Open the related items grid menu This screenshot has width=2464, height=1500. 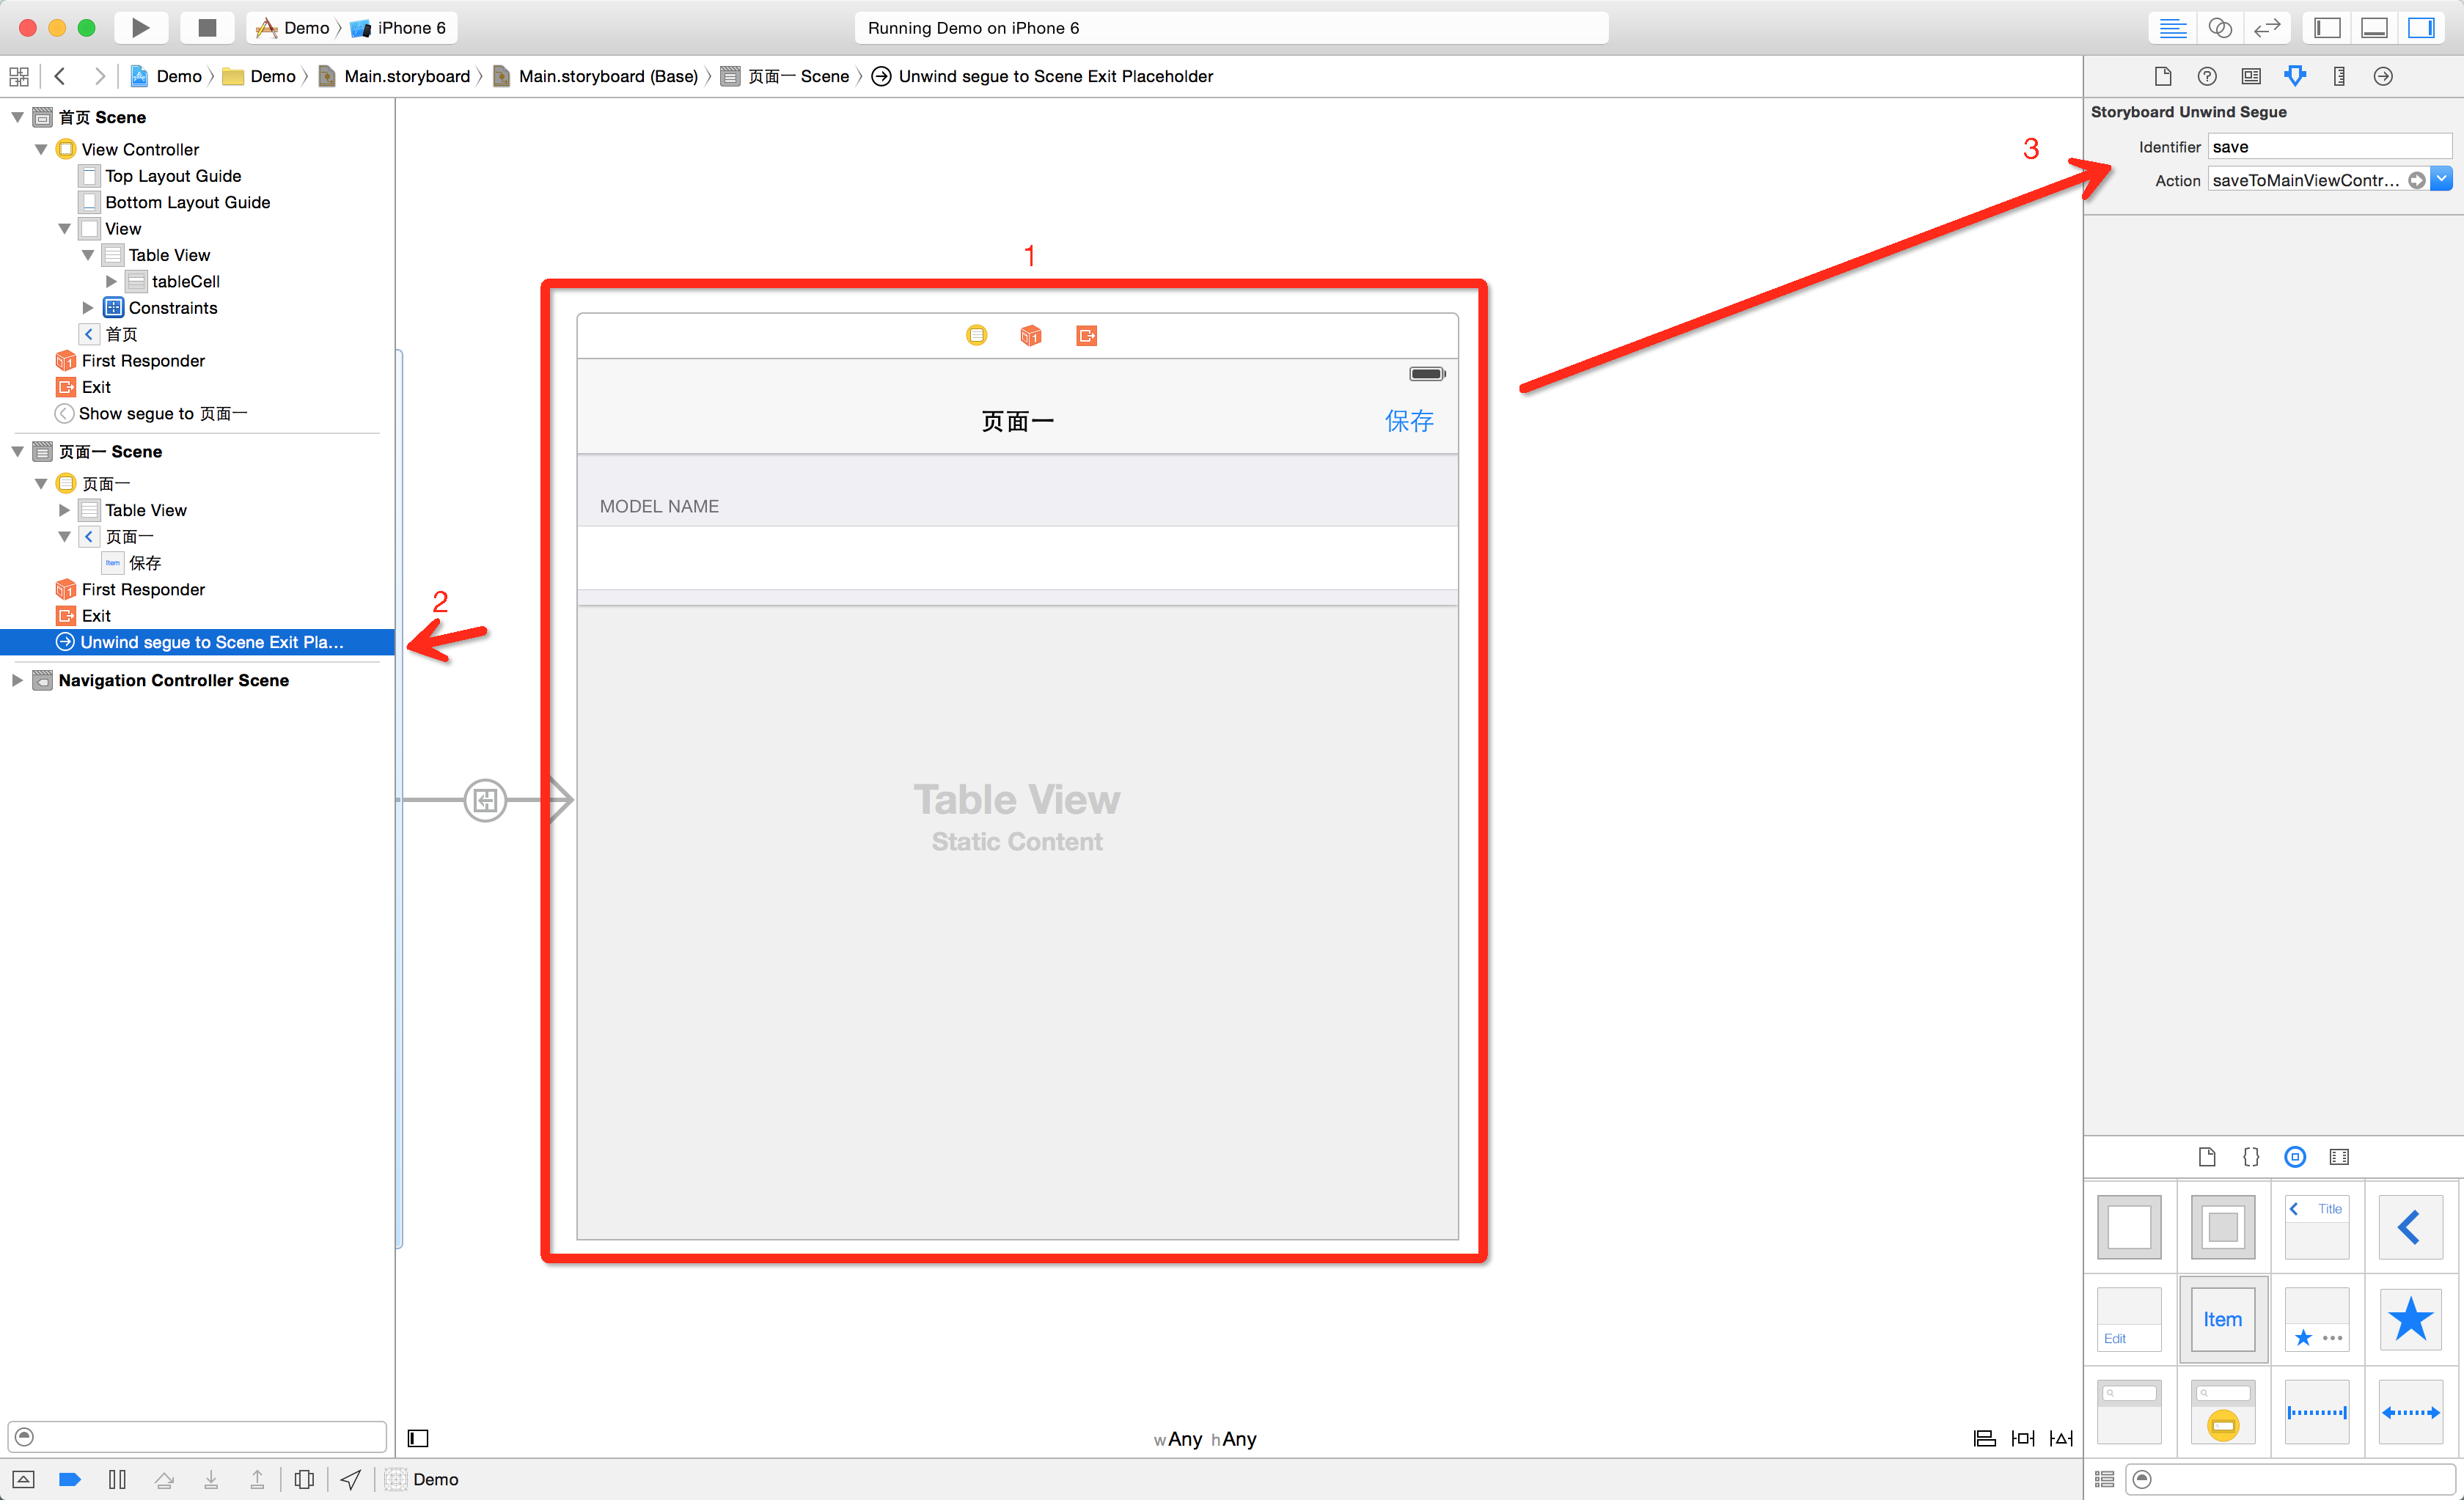pos(18,76)
